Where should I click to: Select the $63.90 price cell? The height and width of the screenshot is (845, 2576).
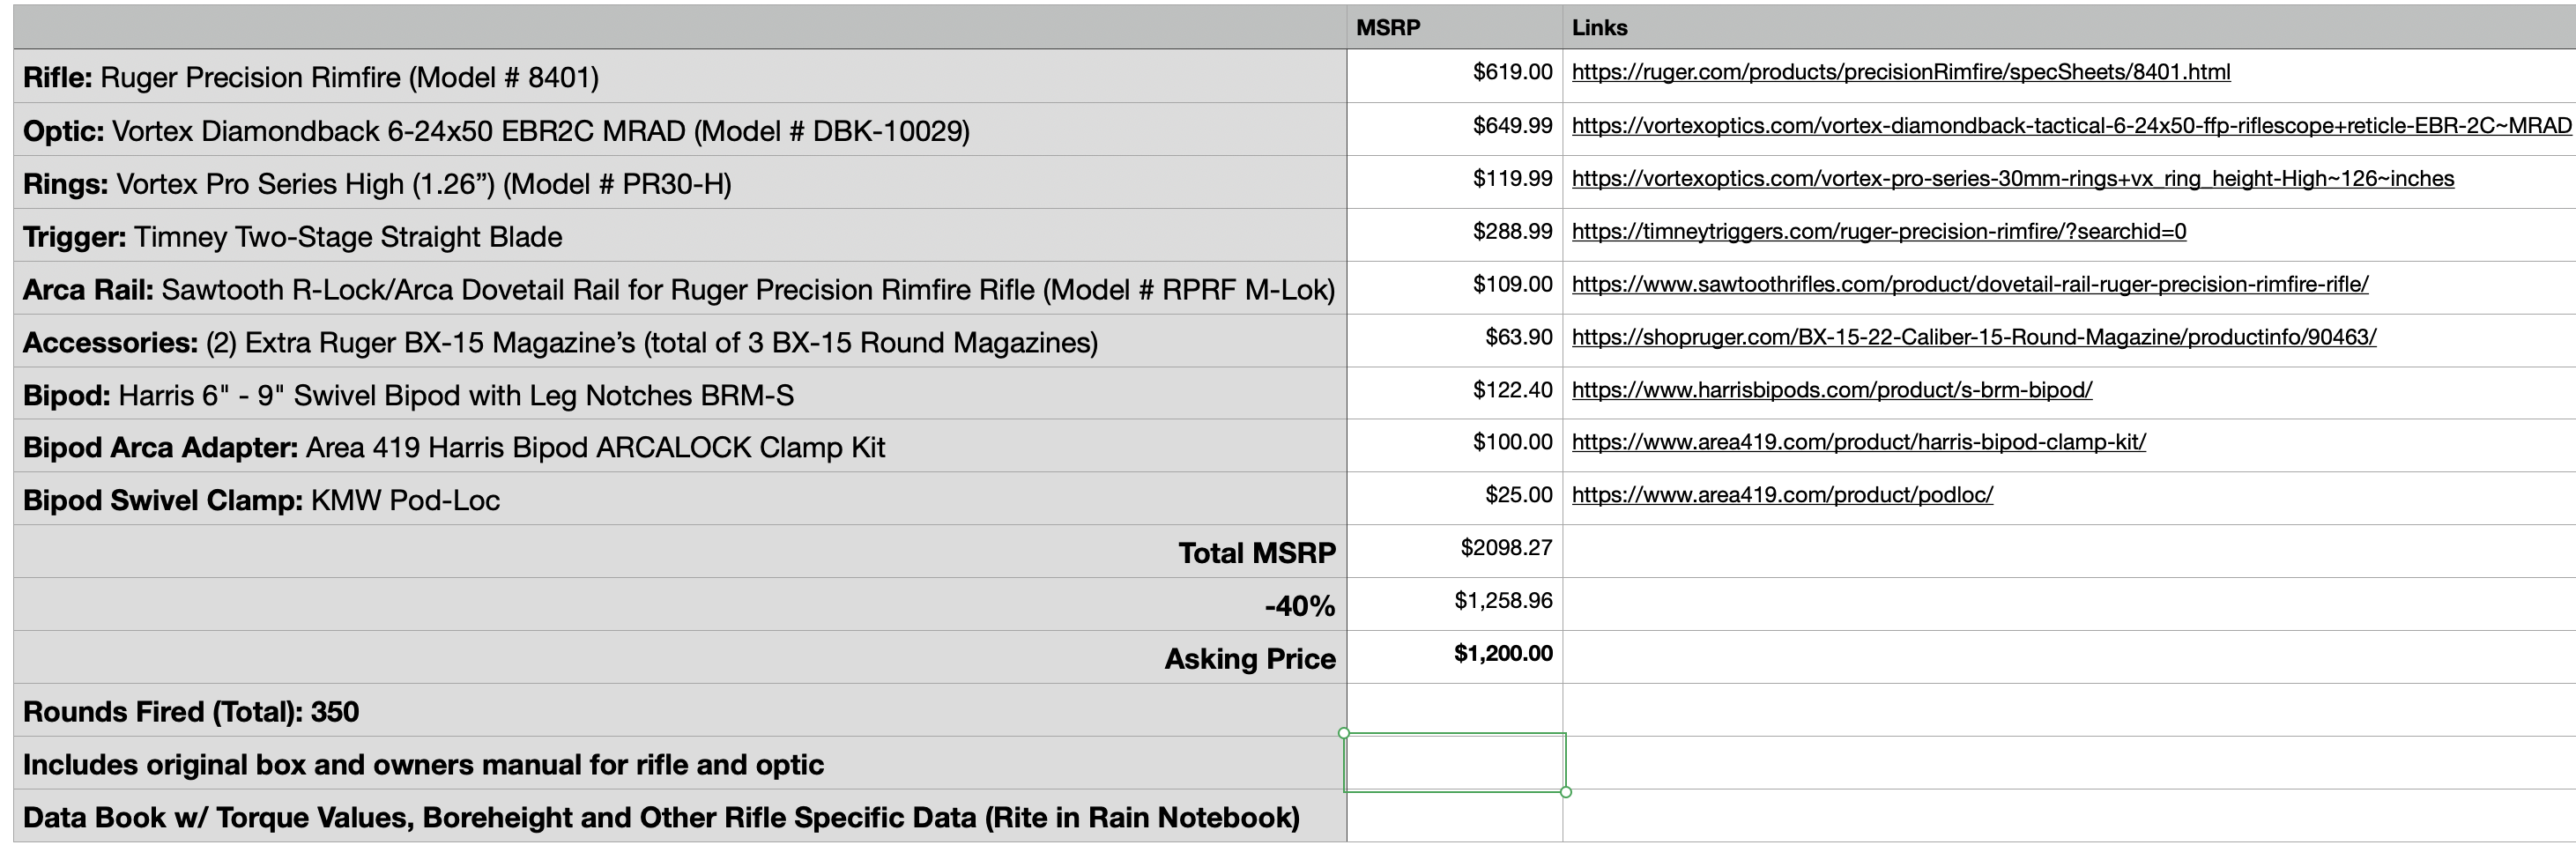(x=1455, y=341)
